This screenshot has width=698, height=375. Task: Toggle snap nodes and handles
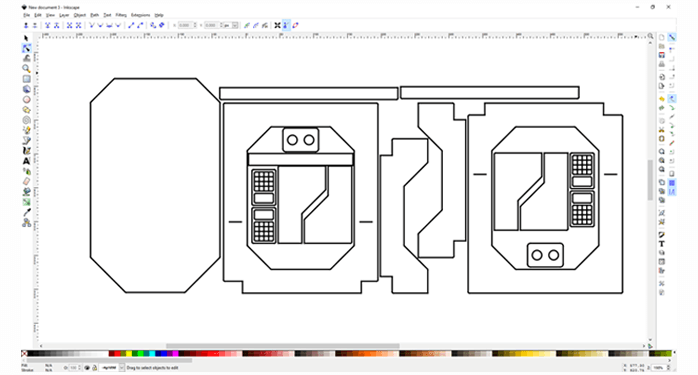coord(672,99)
